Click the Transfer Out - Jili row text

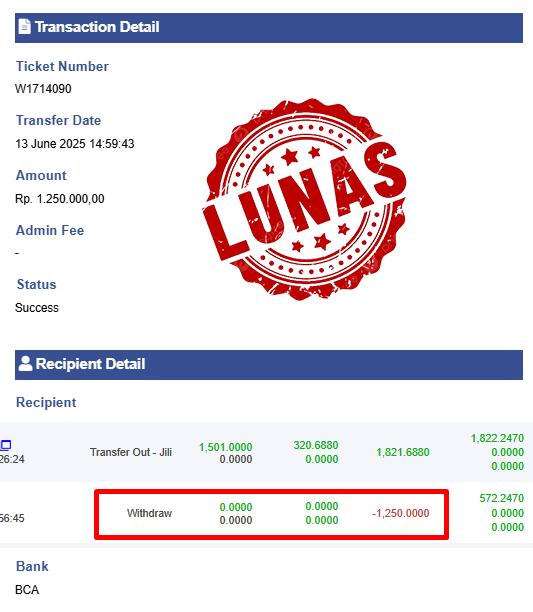tap(131, 452)
